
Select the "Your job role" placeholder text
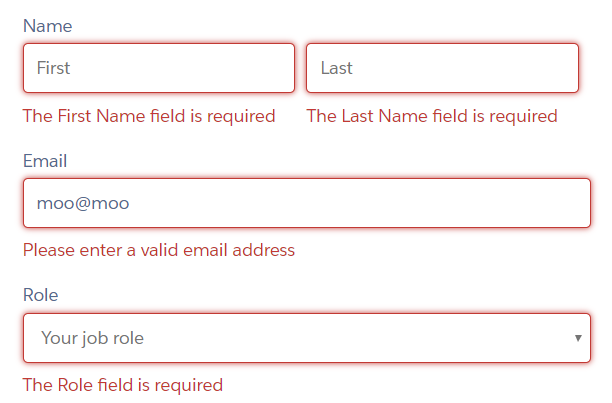click(x=92, y=338)
